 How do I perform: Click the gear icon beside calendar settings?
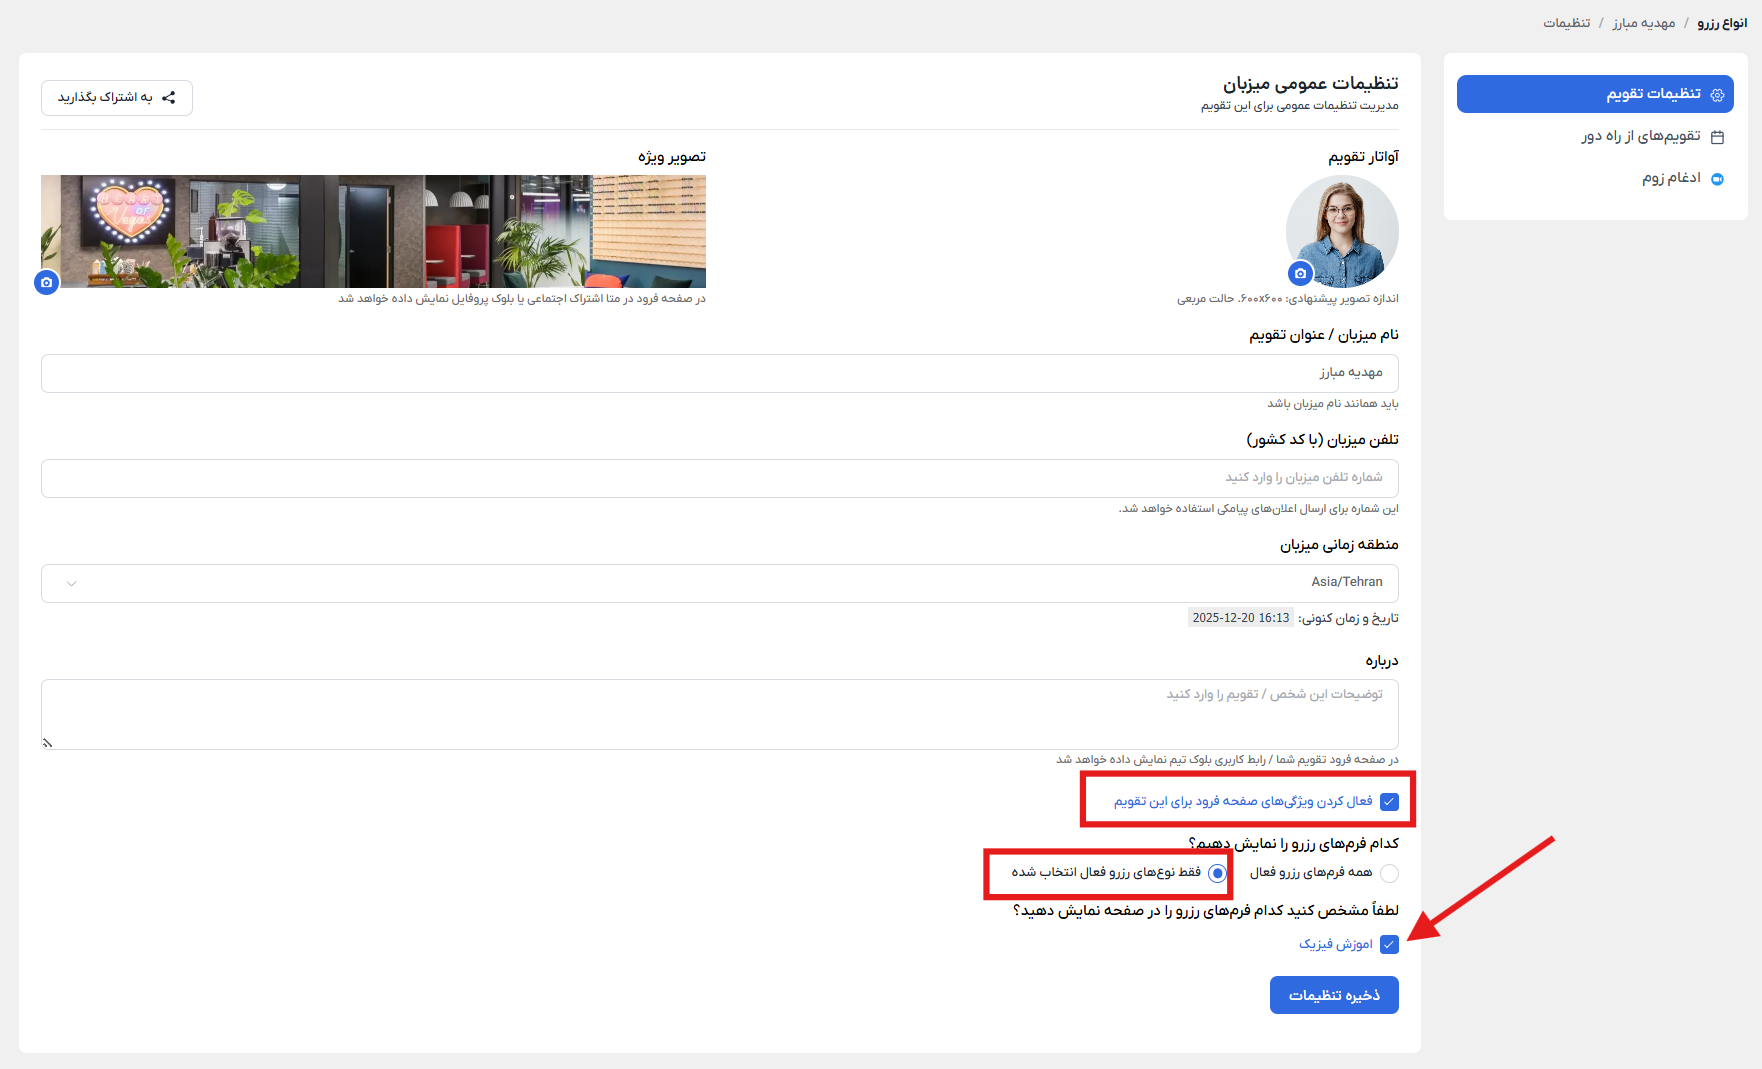(1717, 95)
